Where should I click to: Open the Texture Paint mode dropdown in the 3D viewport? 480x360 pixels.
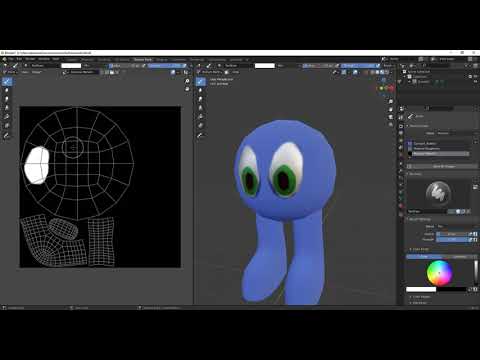(210, 72)
